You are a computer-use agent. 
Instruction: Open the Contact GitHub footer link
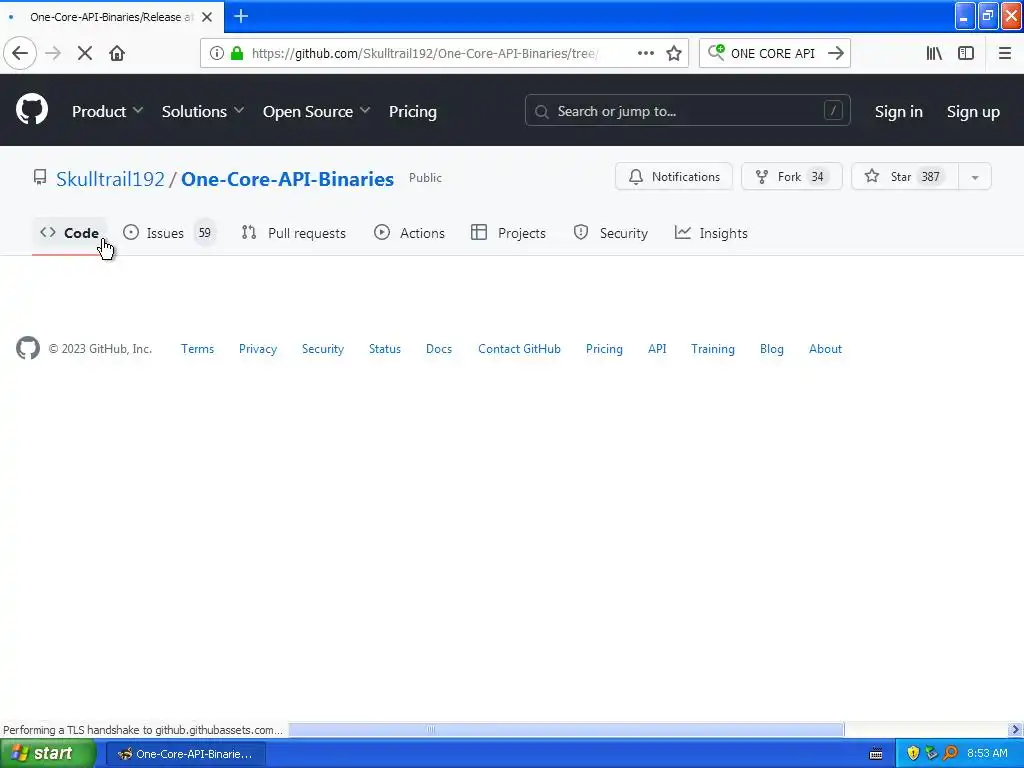519,349
